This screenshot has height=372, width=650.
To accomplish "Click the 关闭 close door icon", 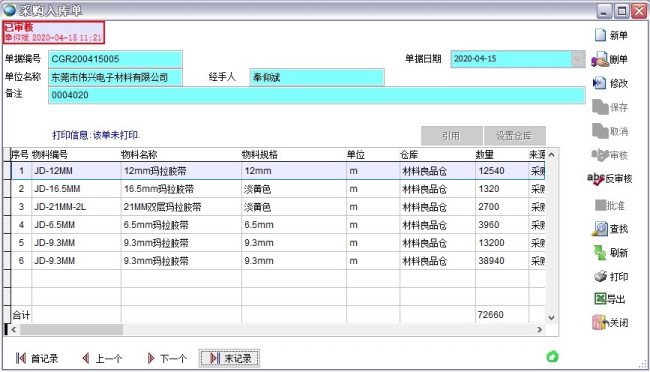I will click(600, 322).
